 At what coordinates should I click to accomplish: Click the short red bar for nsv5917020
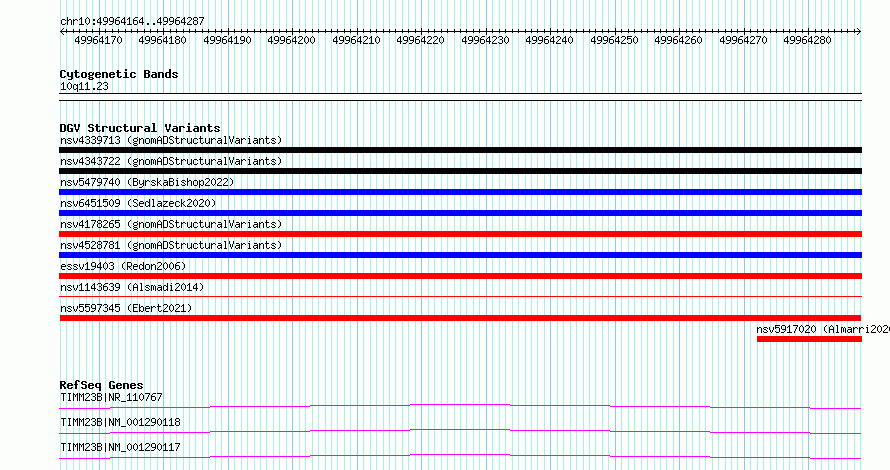tap(809, 339)
